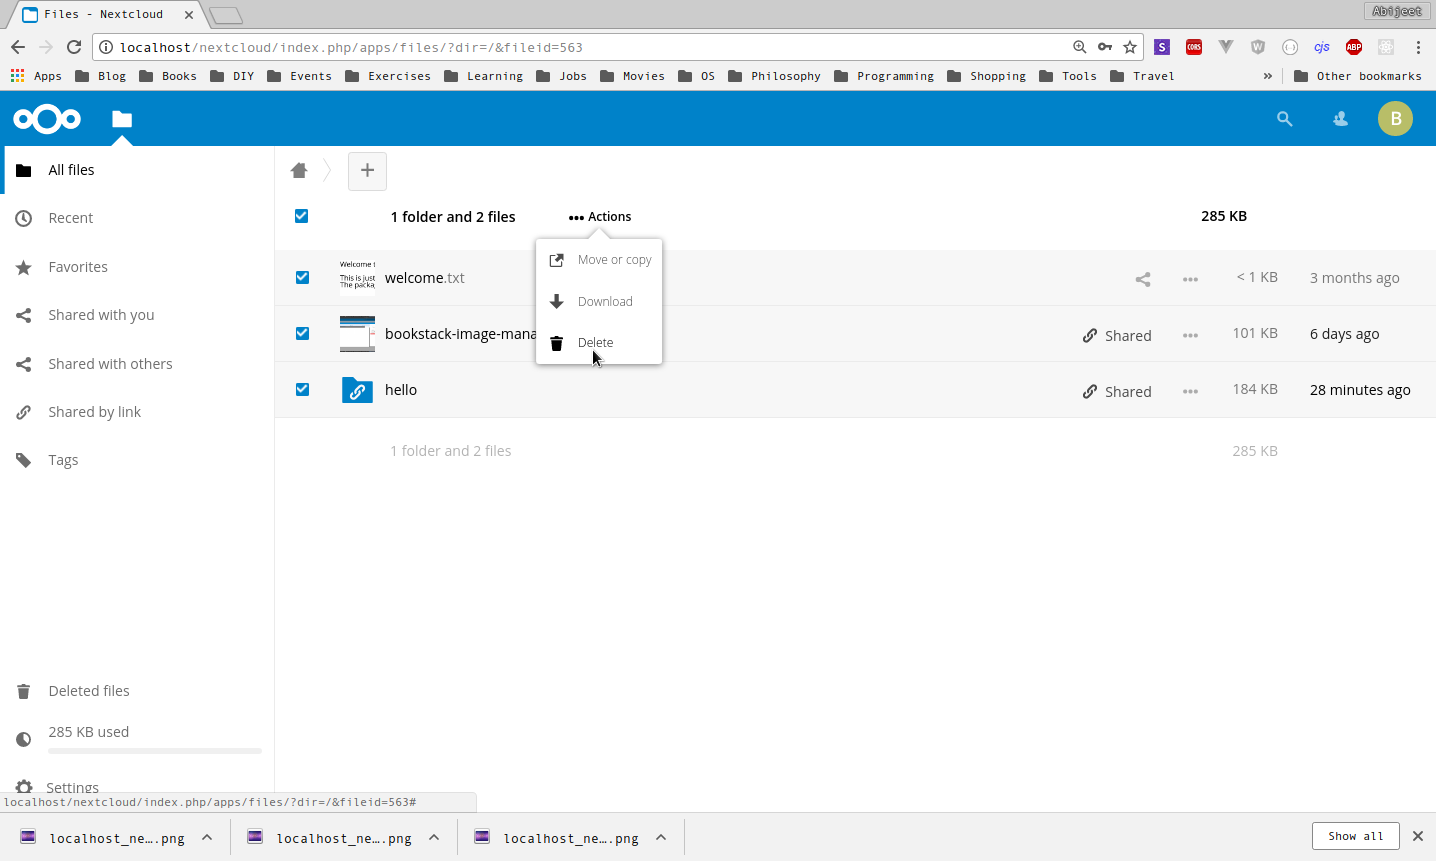1436x861 pixels.
Task: Expand hidden bookmarks with the chevron
Action: point(1267,75)
